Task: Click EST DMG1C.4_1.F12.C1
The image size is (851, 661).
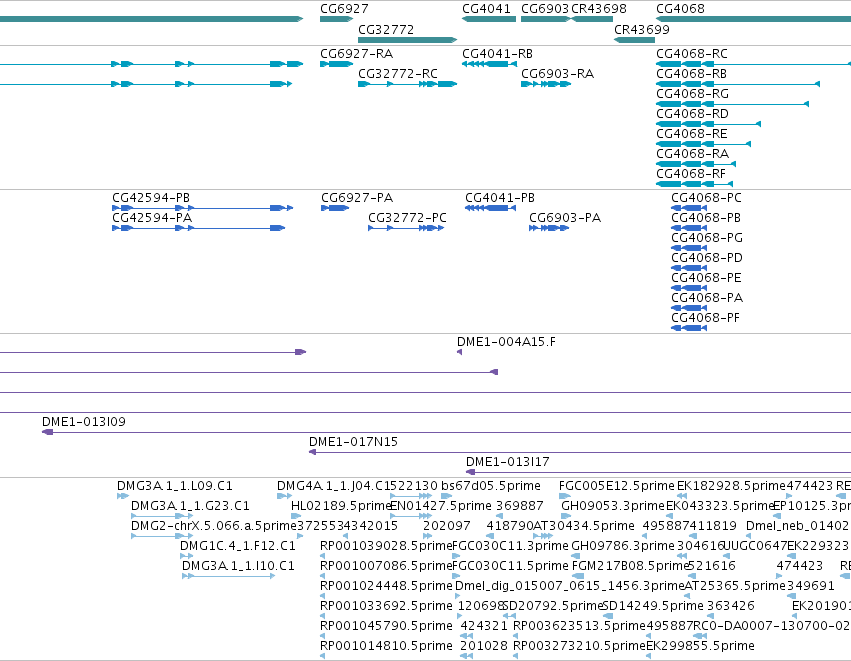Action: [238, 546]
